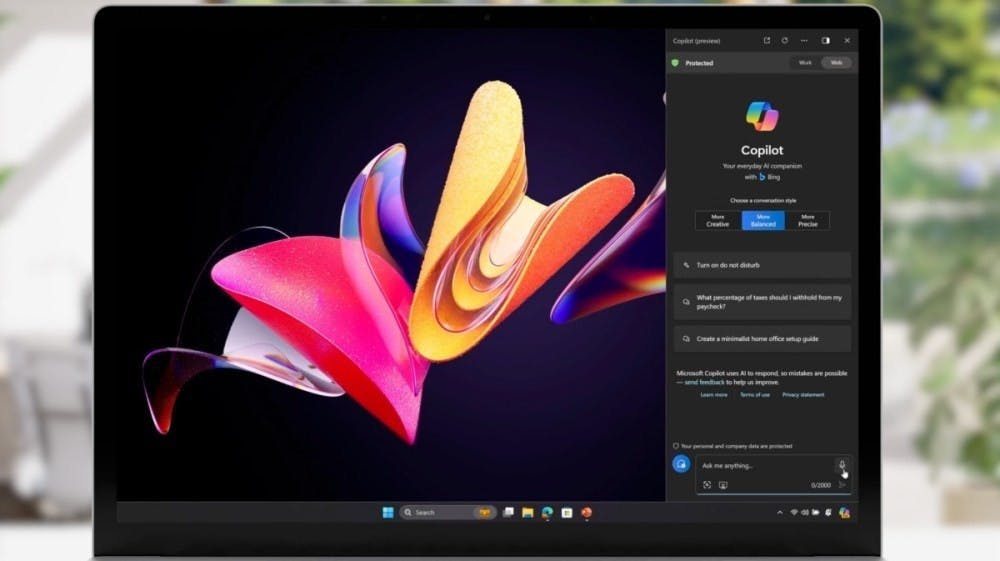Screen dimensions: 1000x561
Task: Click the microphone icon in chat box
Action: [842, 464]
